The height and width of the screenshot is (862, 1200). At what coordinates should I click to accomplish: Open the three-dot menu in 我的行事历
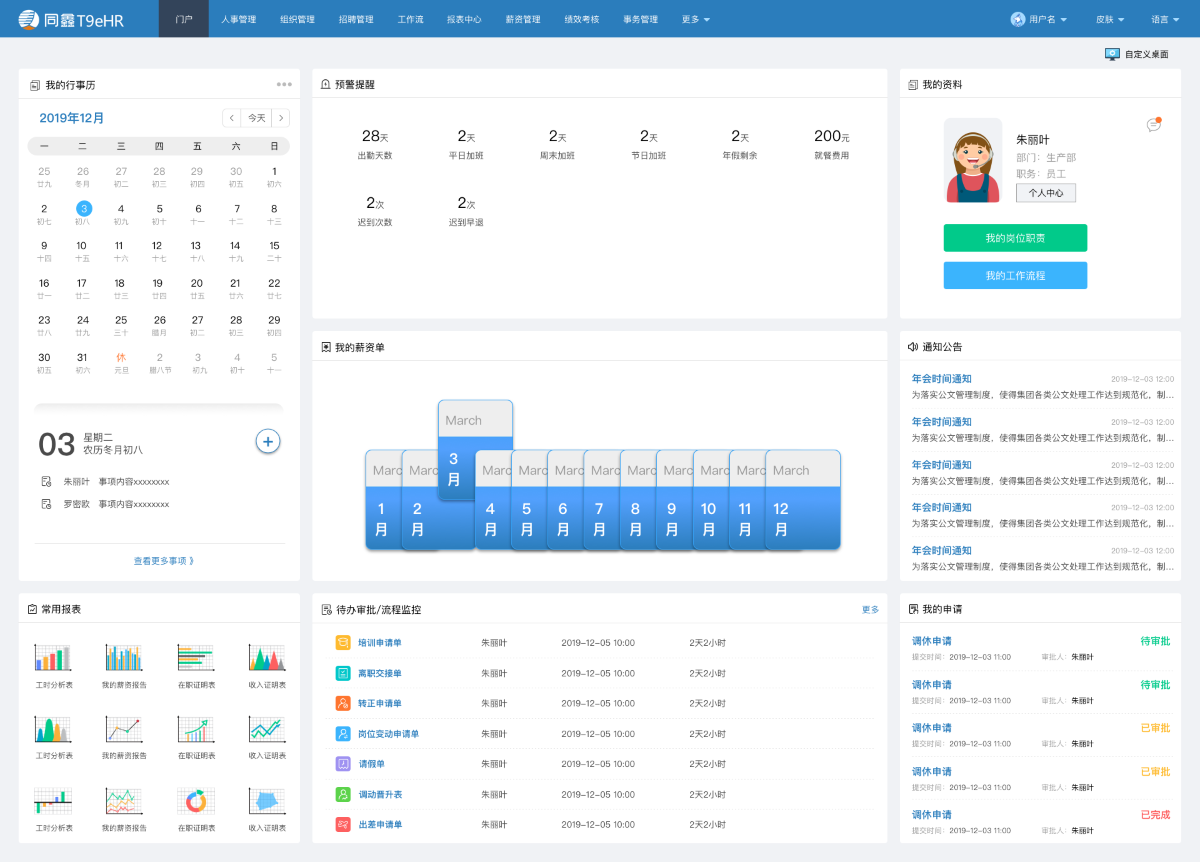coord(284,84)
